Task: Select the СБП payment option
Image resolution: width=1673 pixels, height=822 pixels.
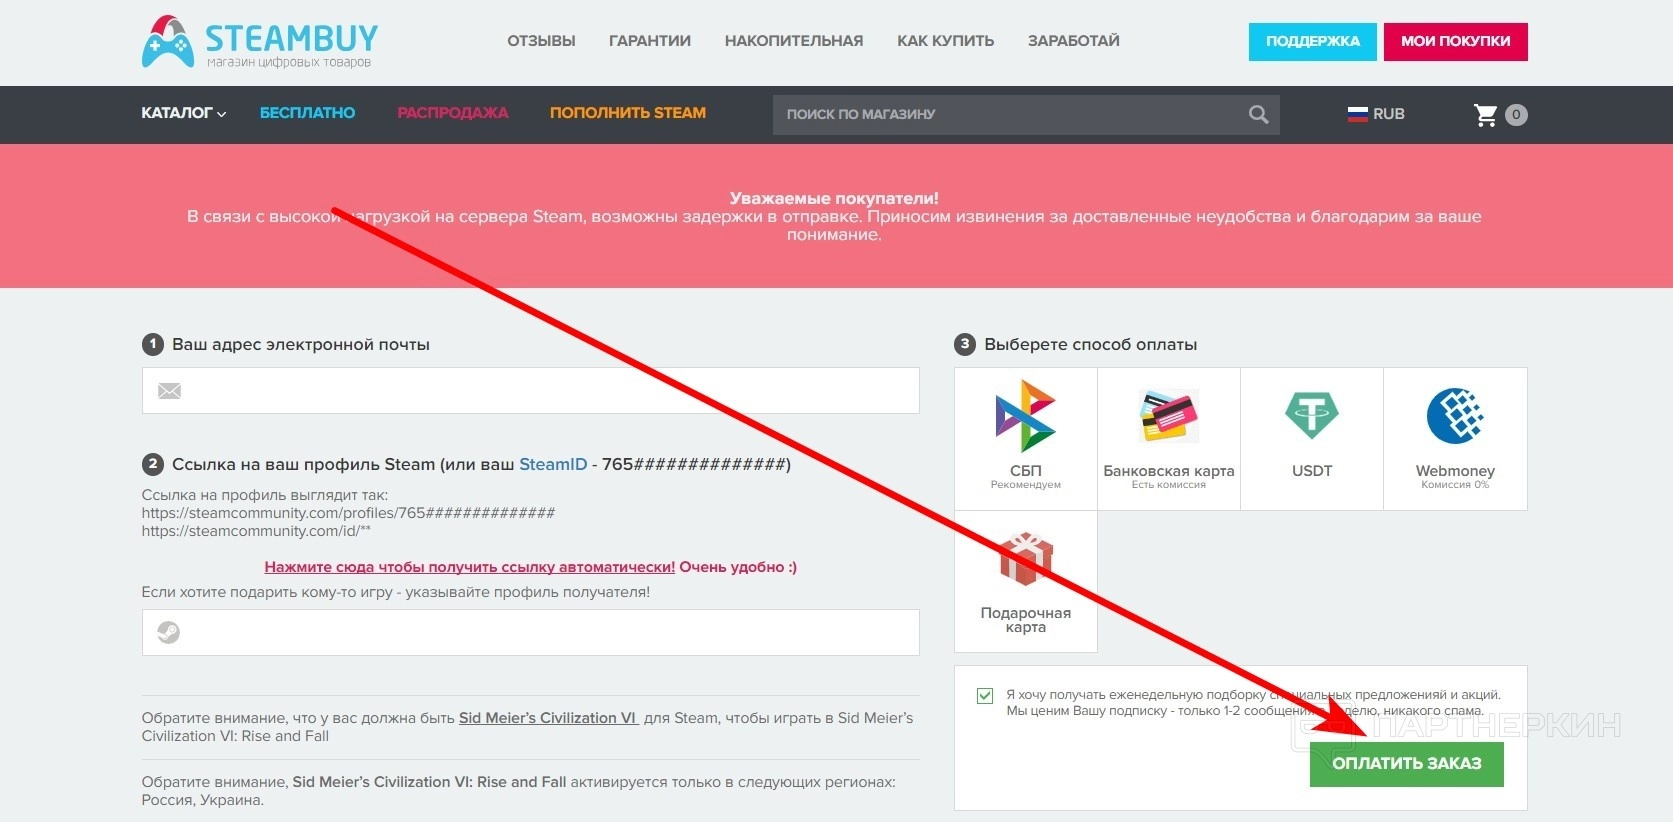Action: 1026,439
